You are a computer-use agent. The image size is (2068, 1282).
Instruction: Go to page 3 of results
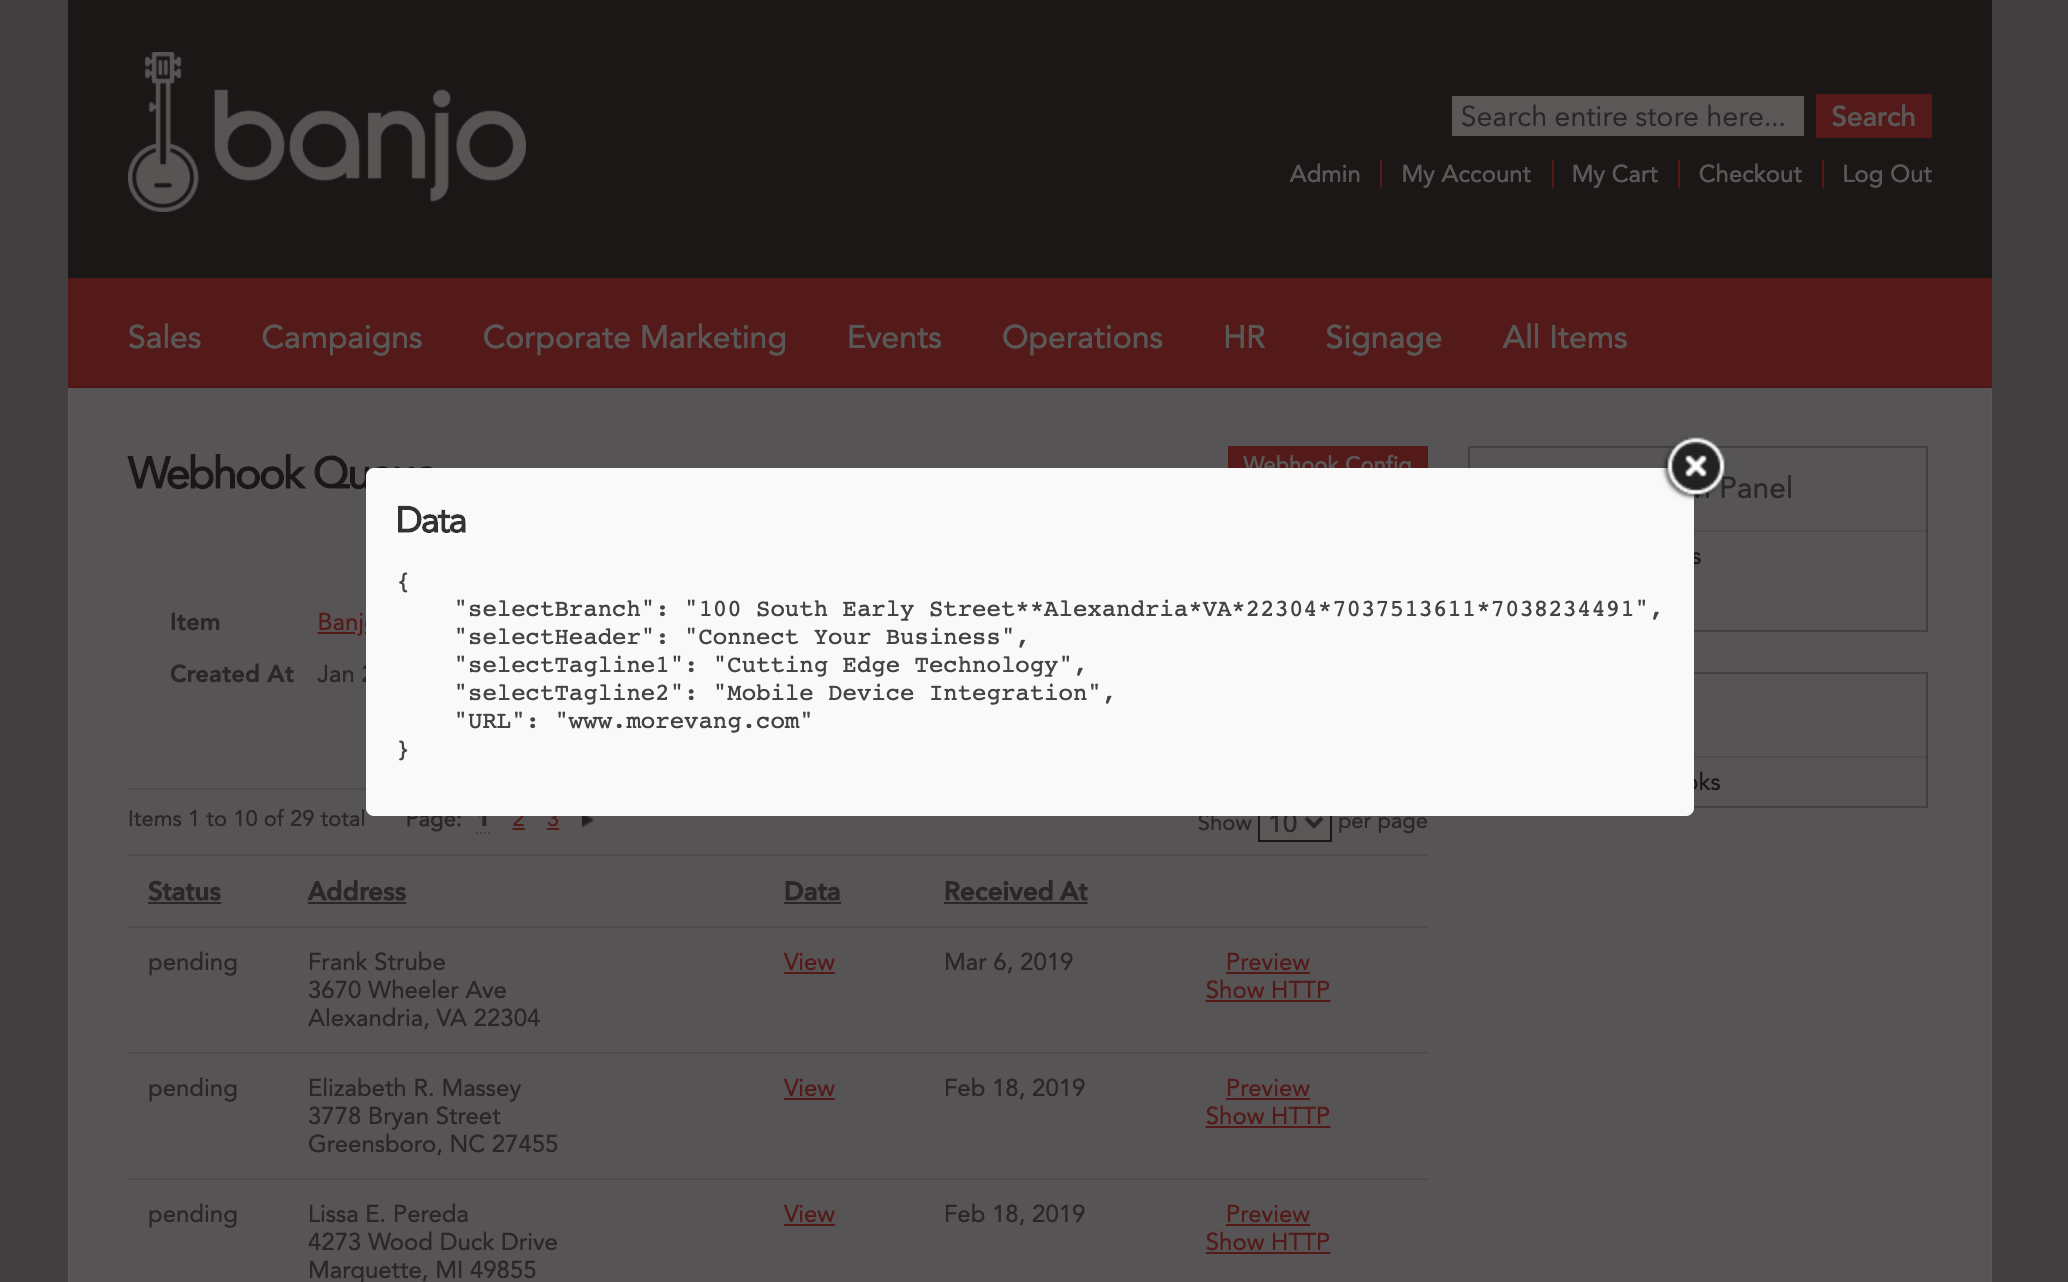[553, 823]
